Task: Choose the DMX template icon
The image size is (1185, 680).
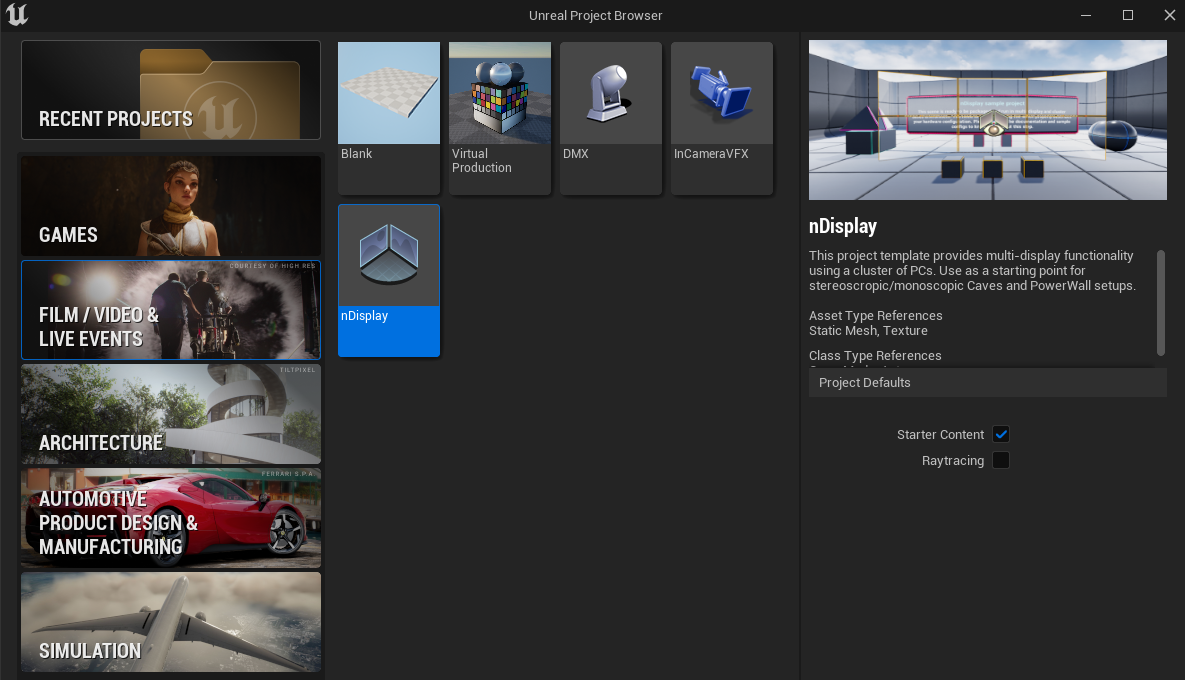Action: pyautogui.click(x=611, y=93)
